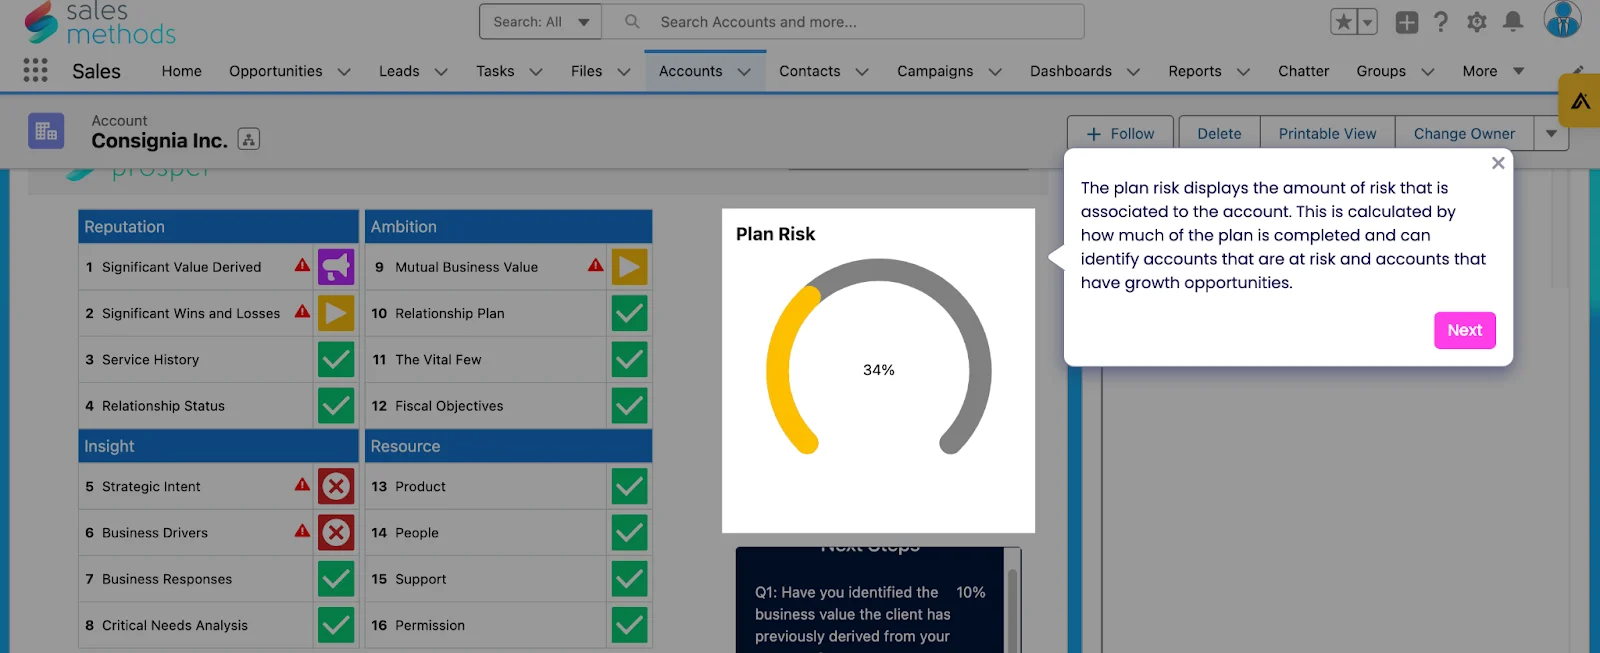The width and height of the screenshot is (1600, 653).
Task: Open the Groups tab
Action: [1381, 71]
